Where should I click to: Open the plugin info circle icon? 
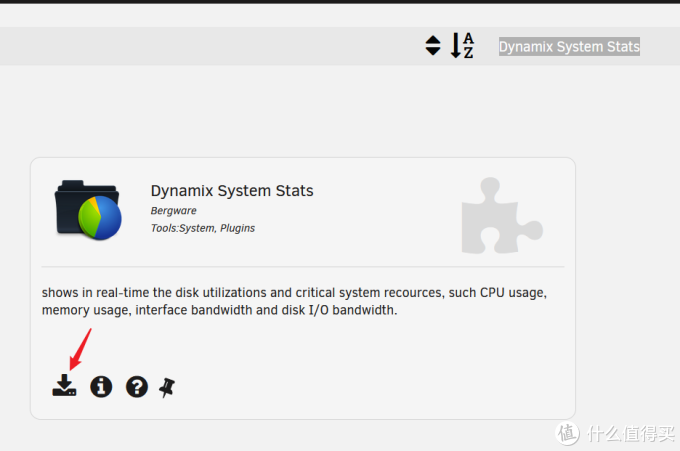click(101, 386)
